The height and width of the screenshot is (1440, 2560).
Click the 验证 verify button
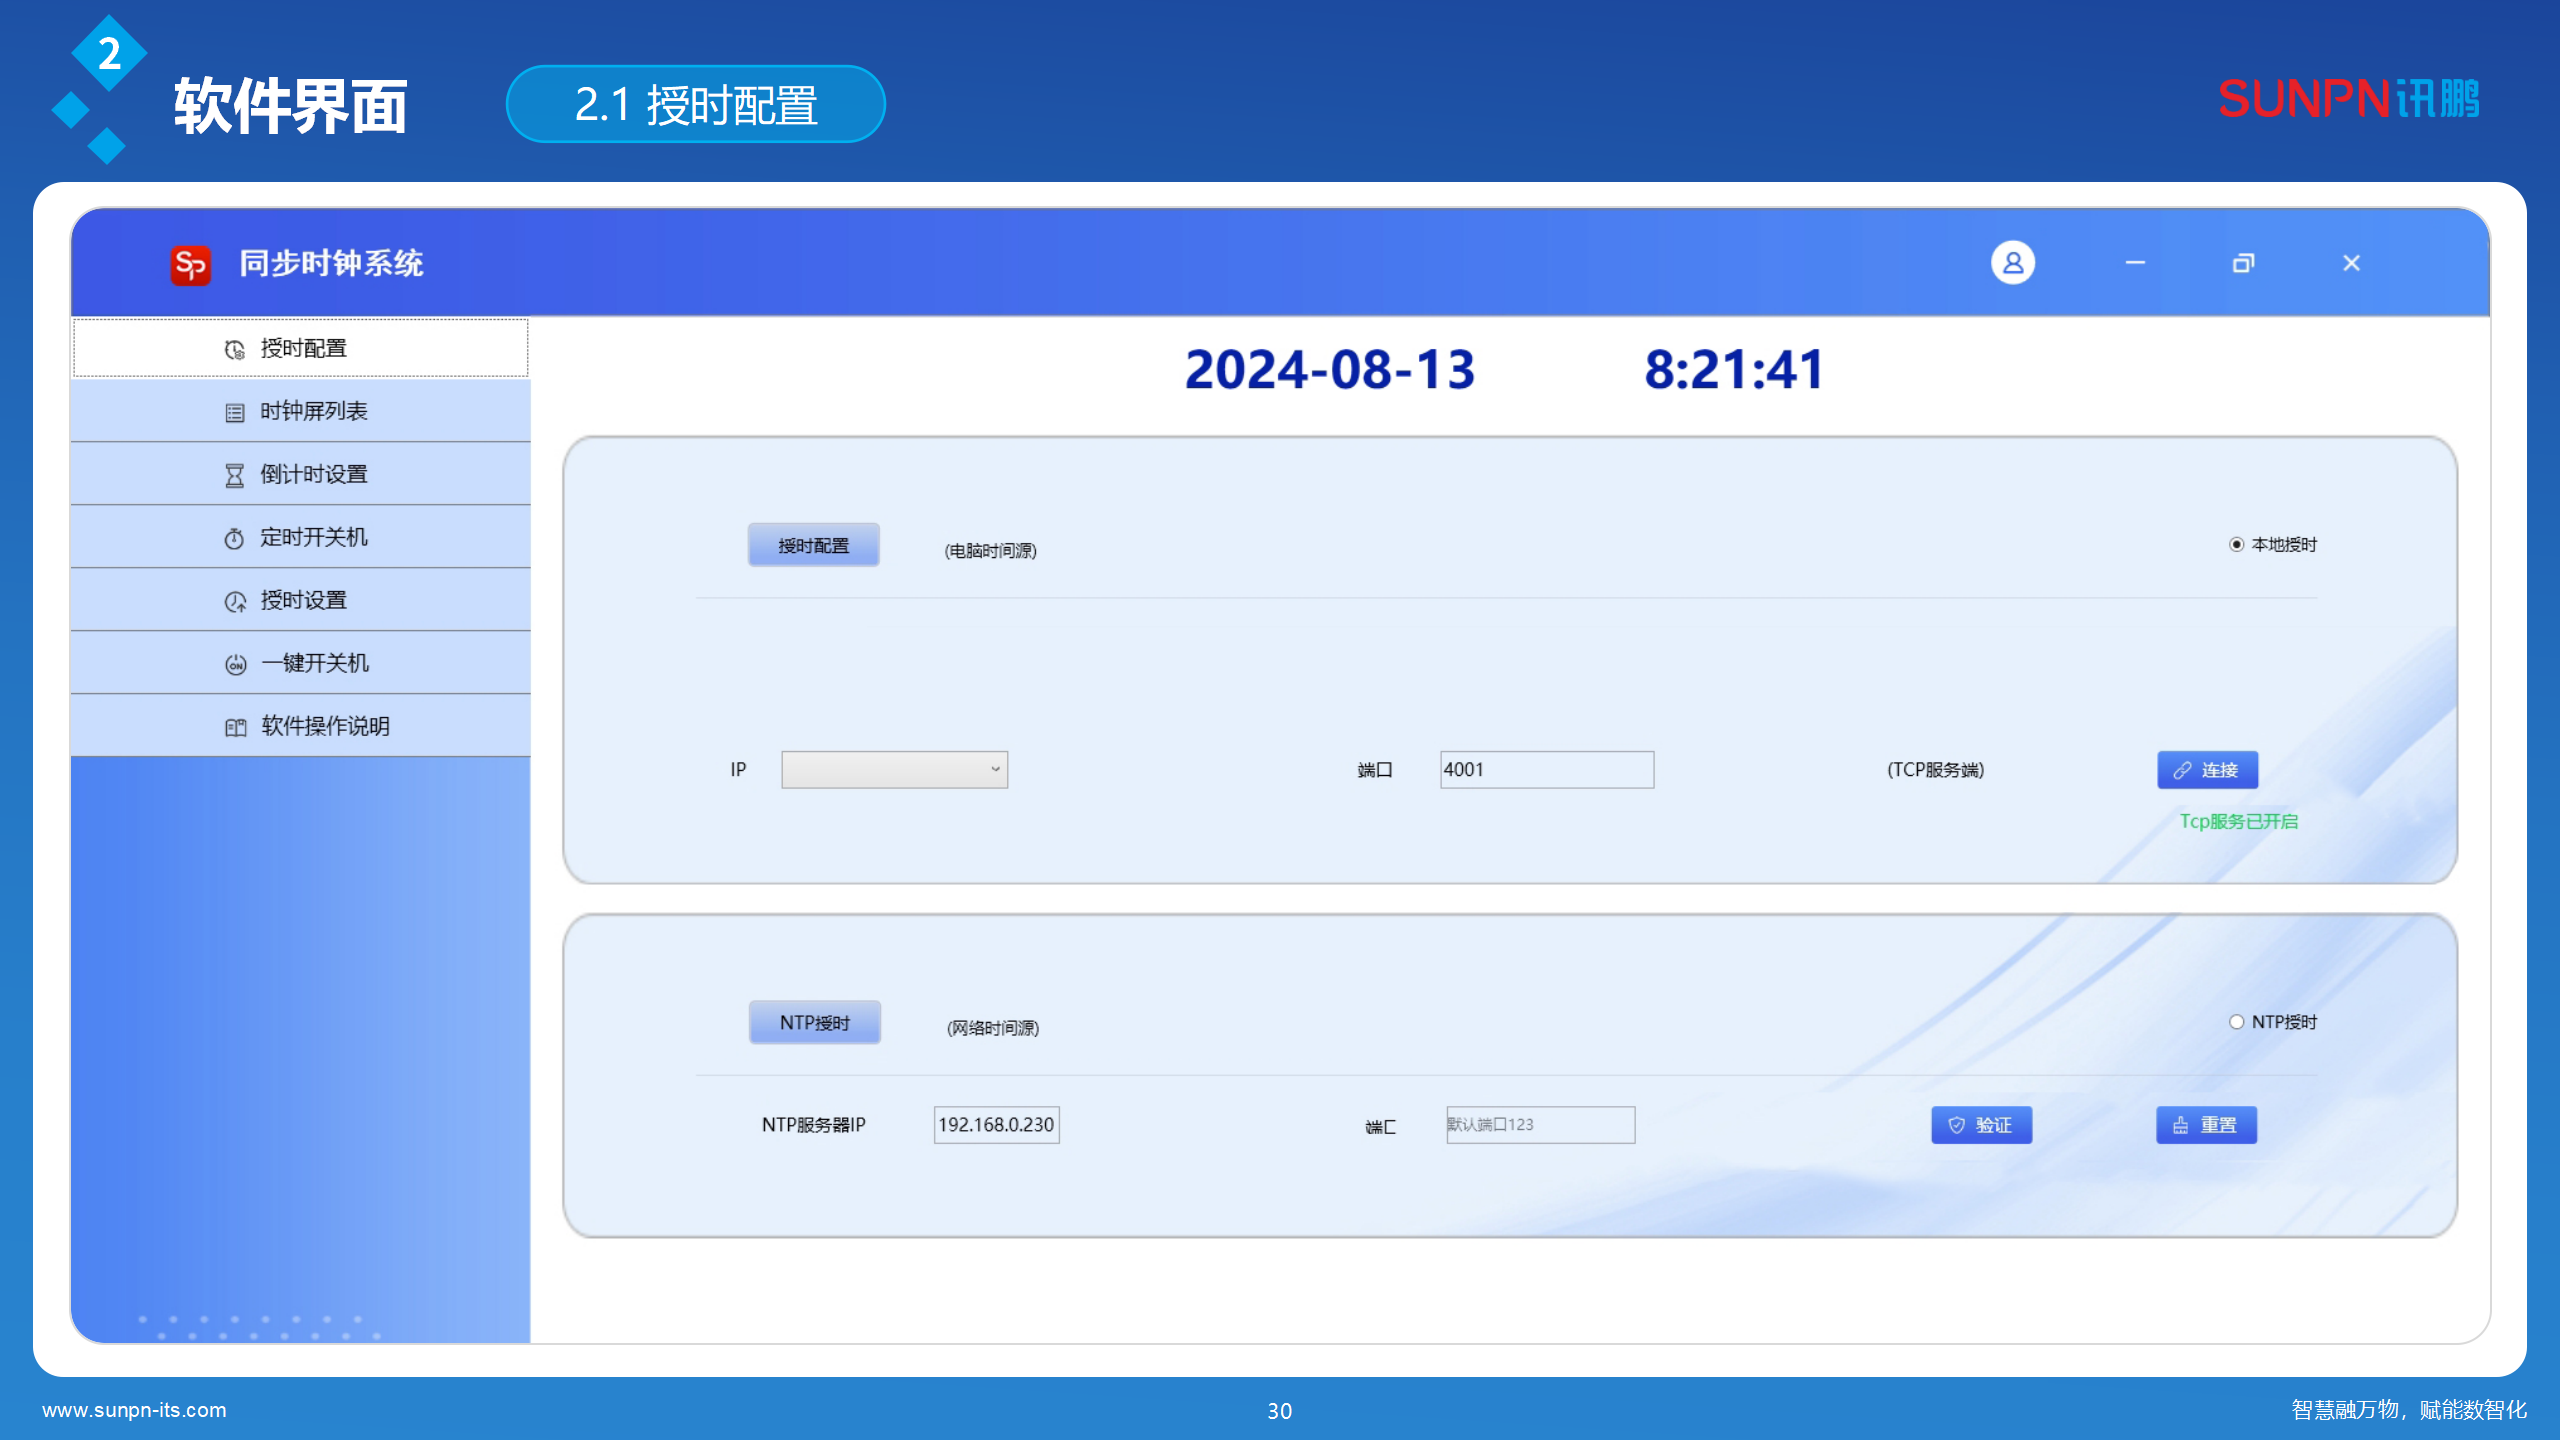point(1981,1124)
